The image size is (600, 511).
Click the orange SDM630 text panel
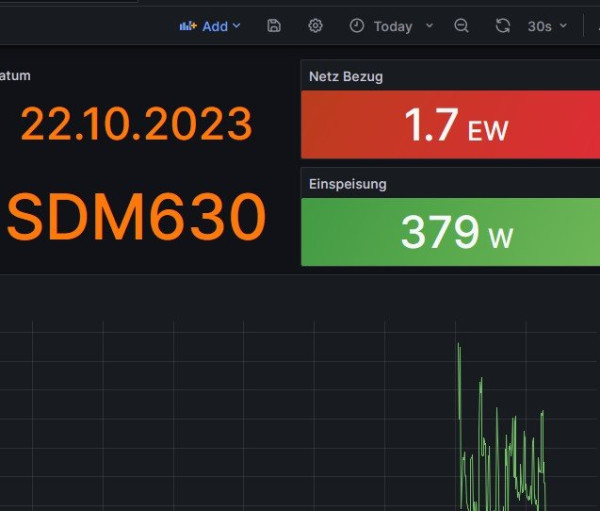[x=137, y=217]
